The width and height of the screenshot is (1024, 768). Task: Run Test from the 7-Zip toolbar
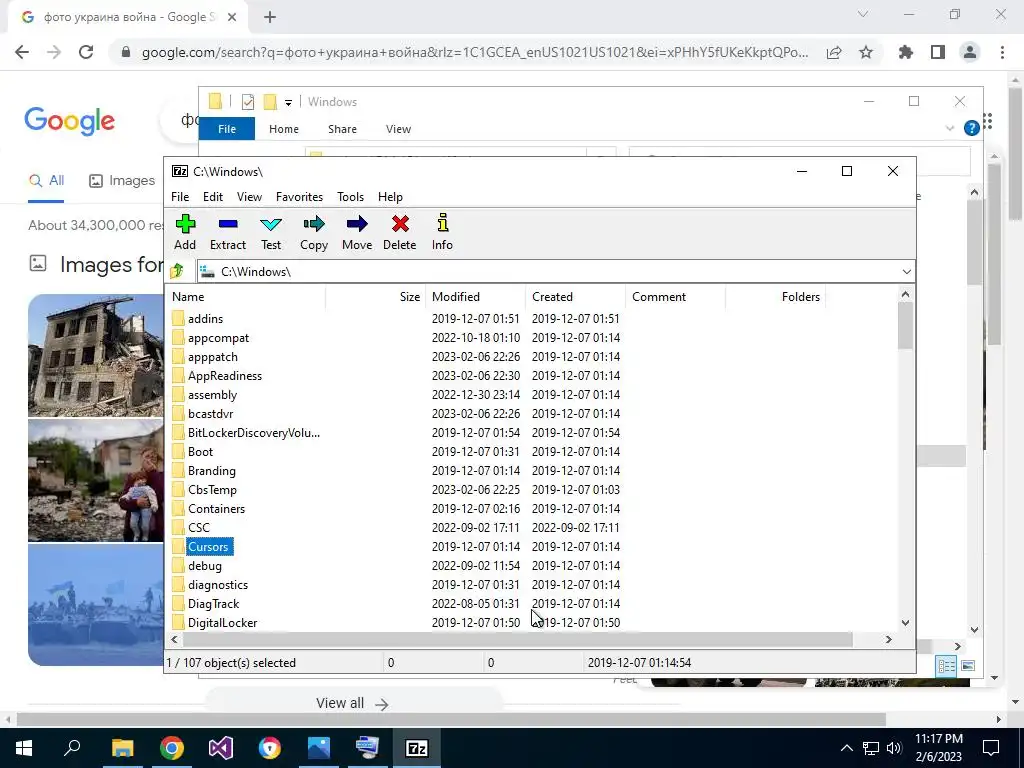[271, 232]
